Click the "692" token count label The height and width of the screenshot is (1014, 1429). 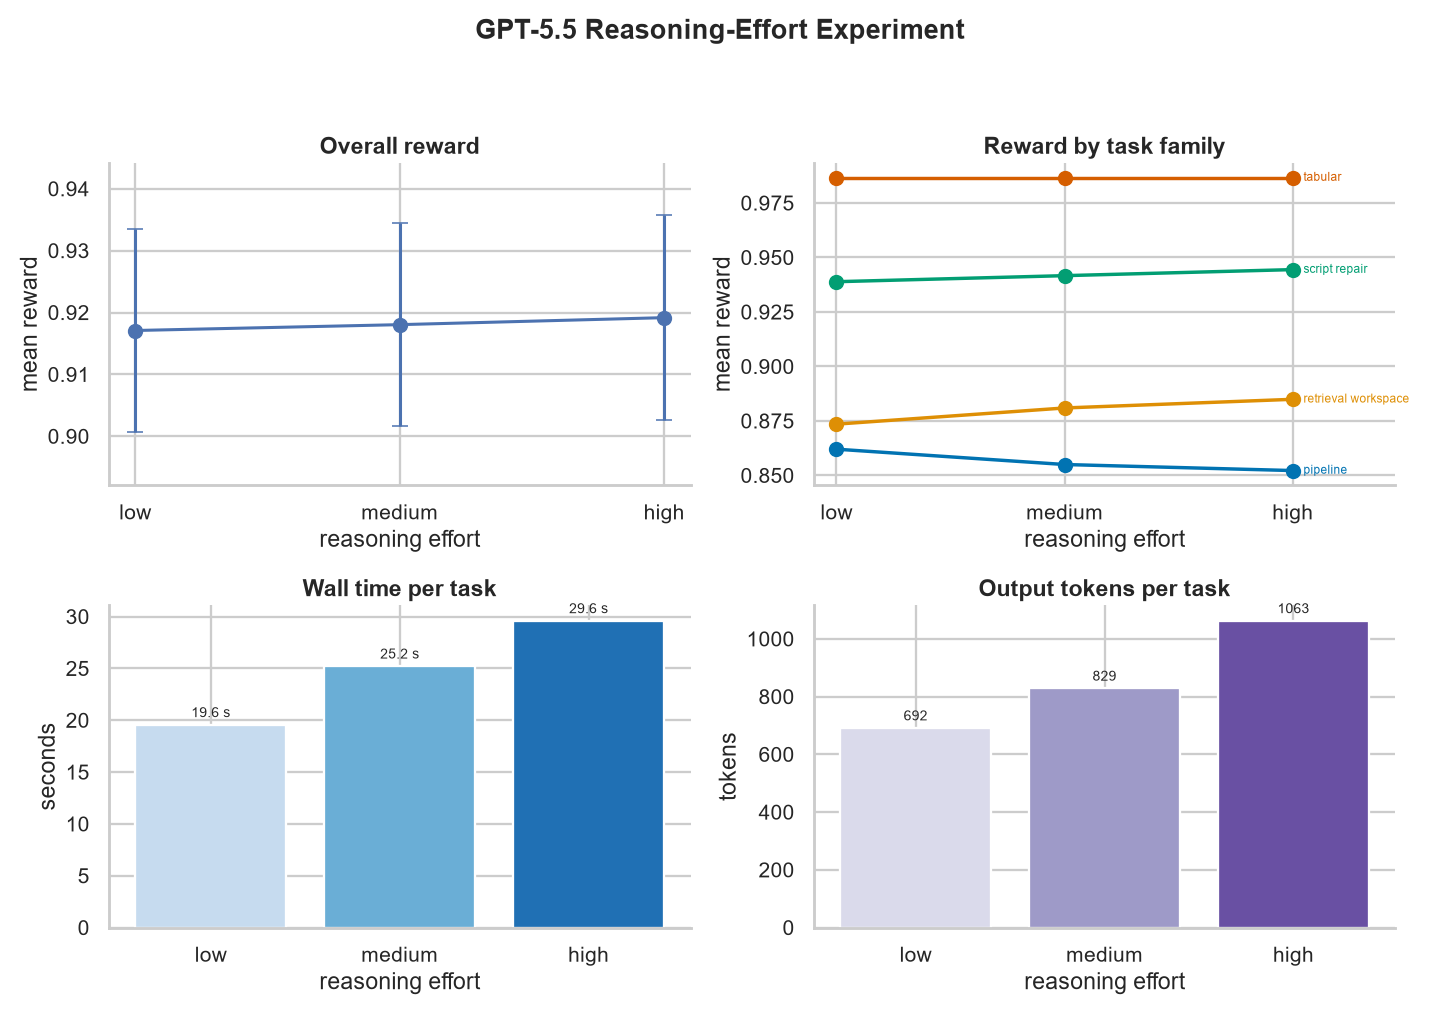pyautogui.click(x=916, y=715)
